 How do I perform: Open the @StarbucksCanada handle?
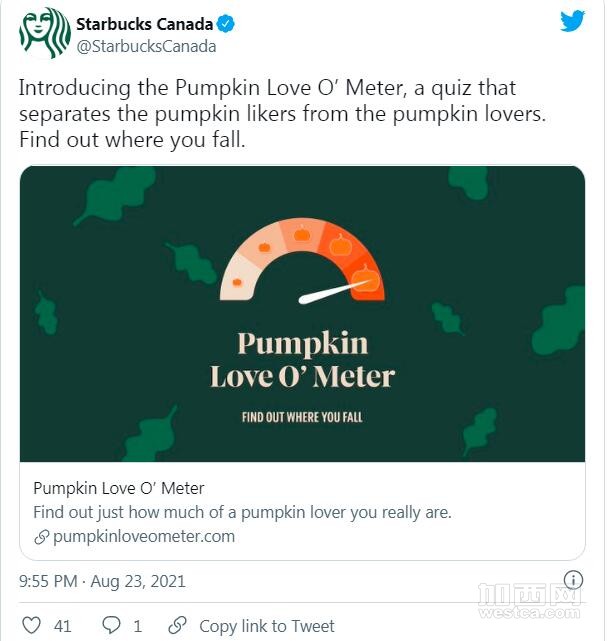(x=146, y=47)
